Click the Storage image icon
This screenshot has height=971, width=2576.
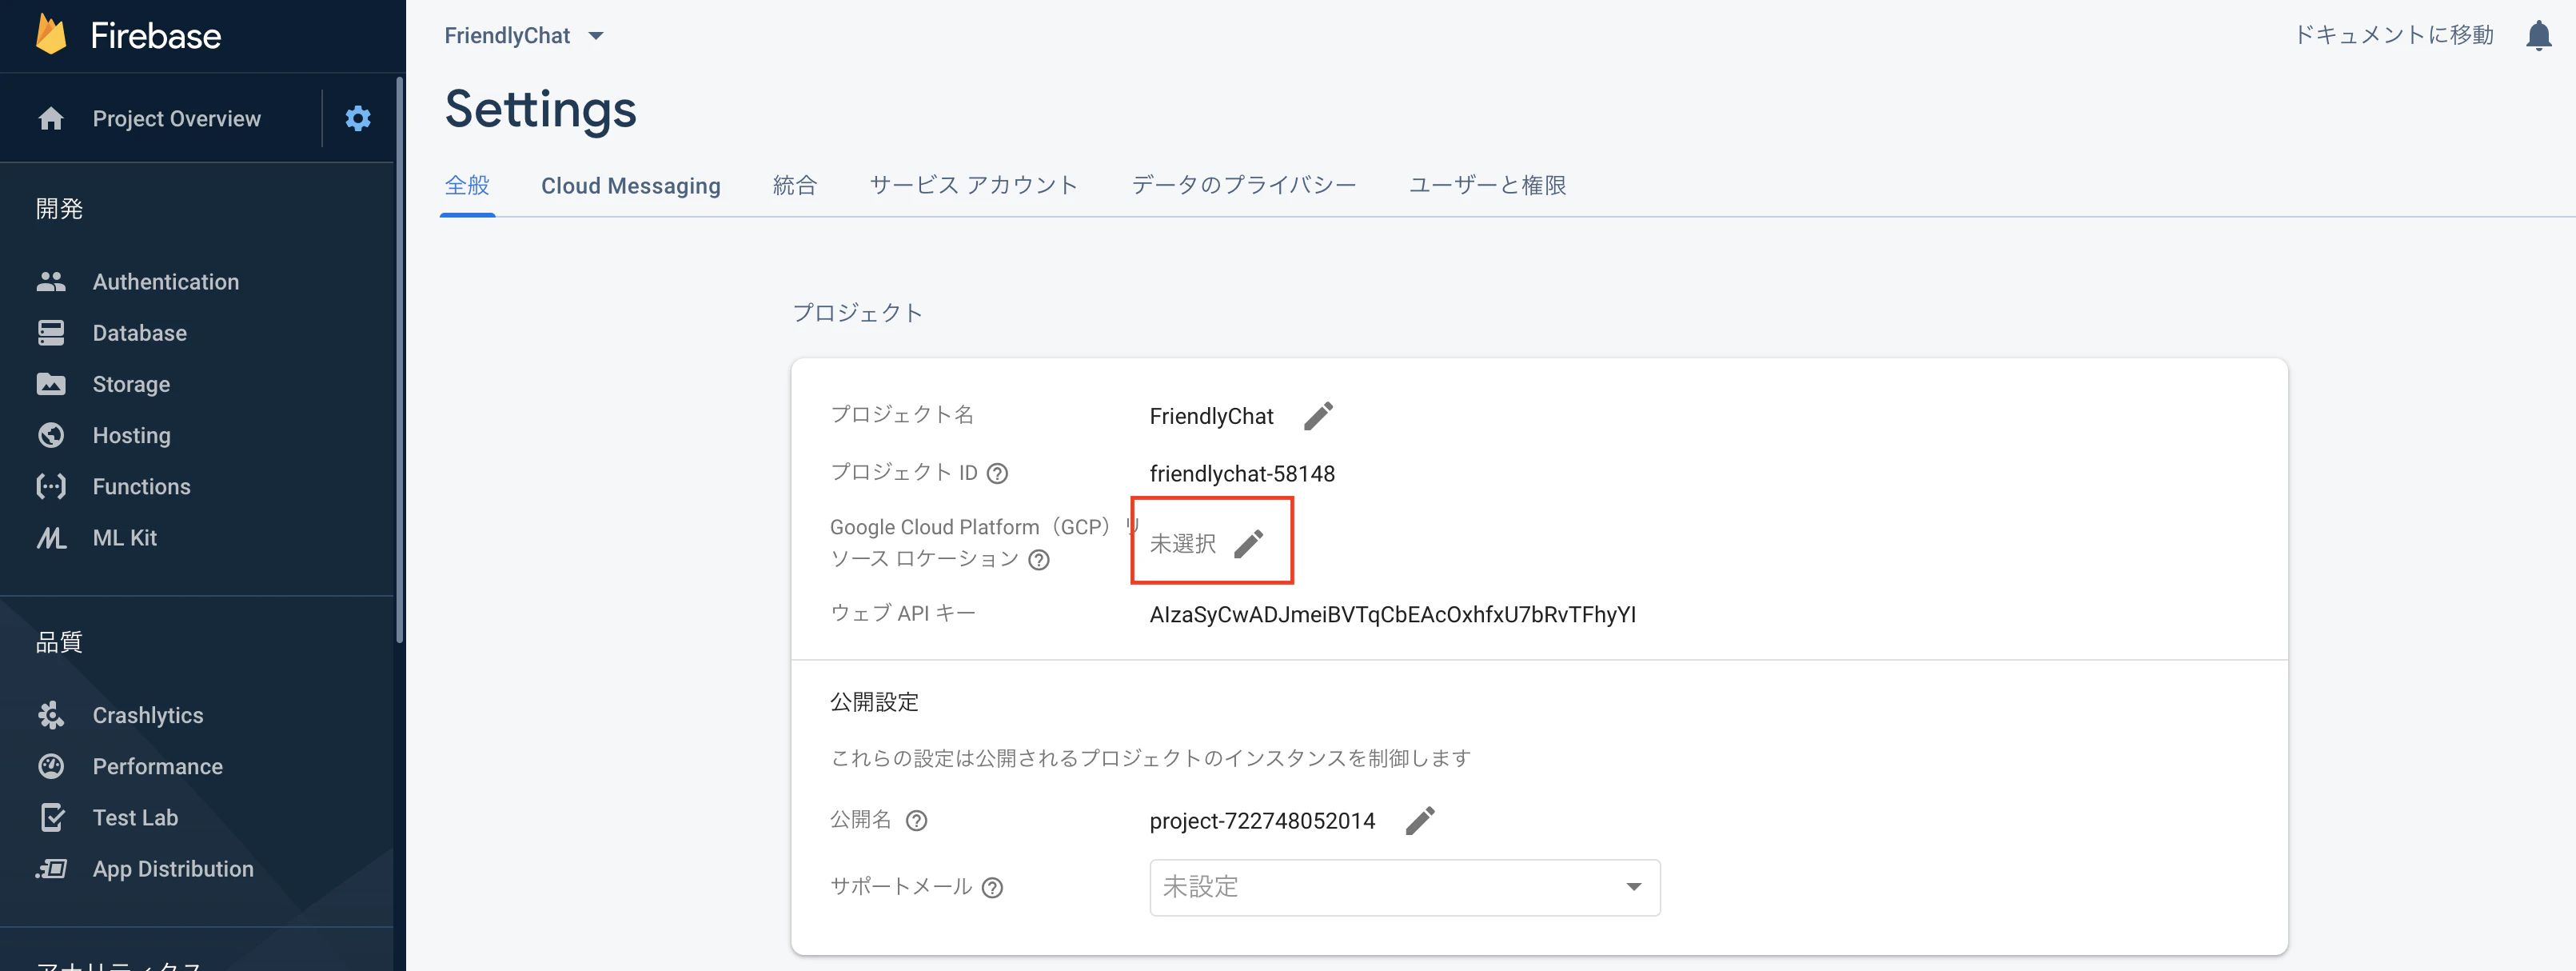[x=51, y=384]
